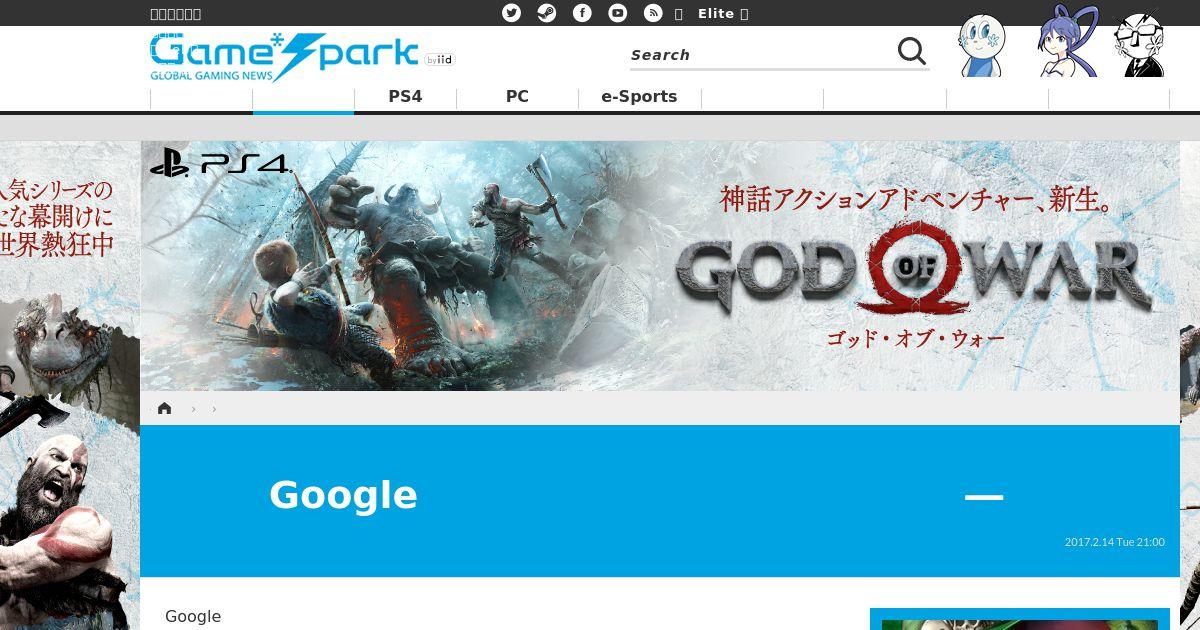Viewport: 1200px width, 630px height.
Task: Click the sidebar thumbnail below the header
Action: point(1020,619)
